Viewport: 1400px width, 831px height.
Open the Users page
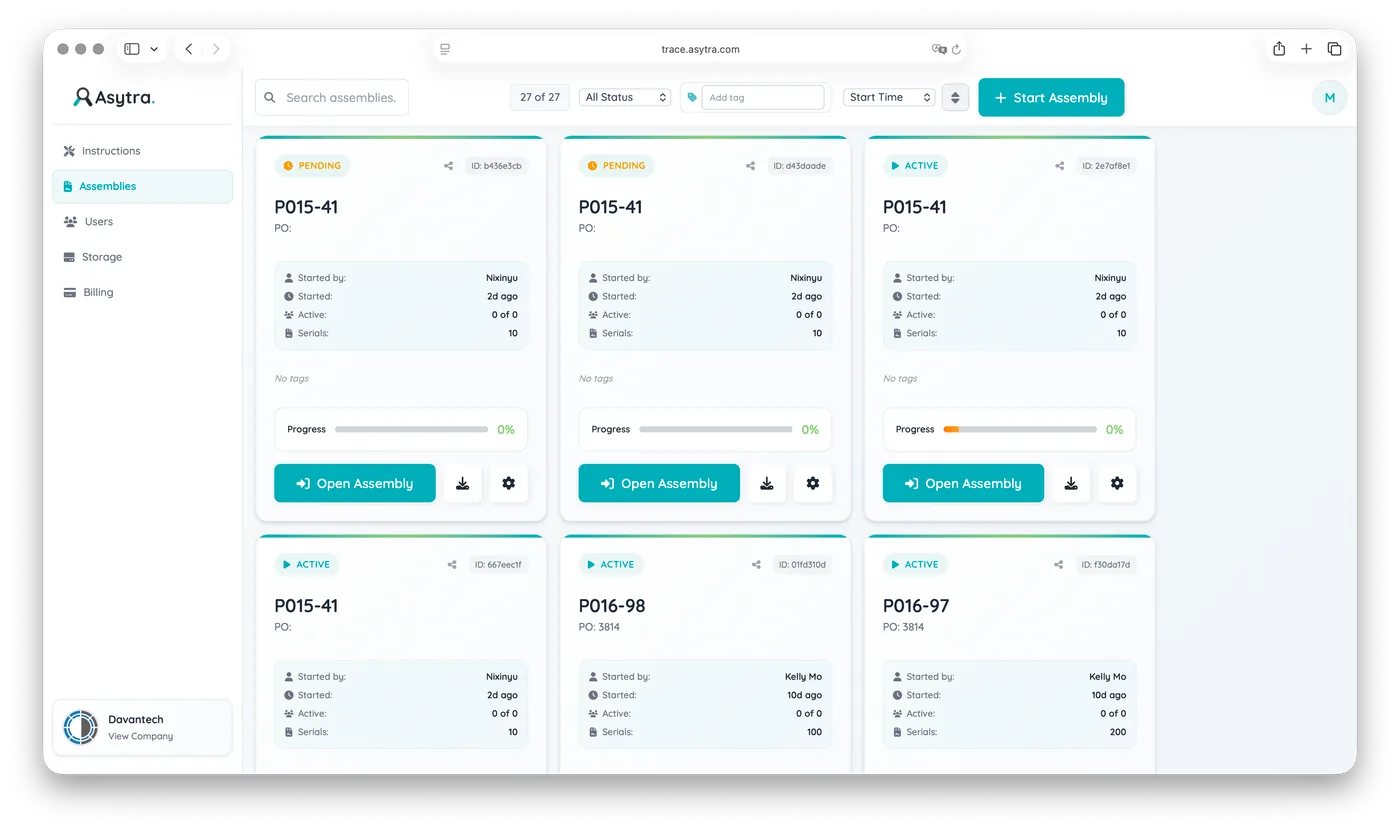[x=142, y=222]
